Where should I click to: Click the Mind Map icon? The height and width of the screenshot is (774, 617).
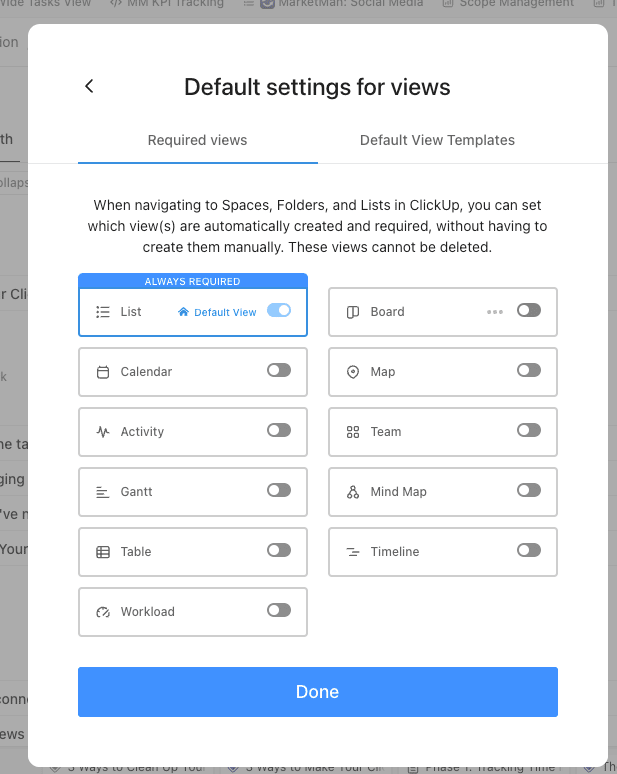click(x=353, y=492)
